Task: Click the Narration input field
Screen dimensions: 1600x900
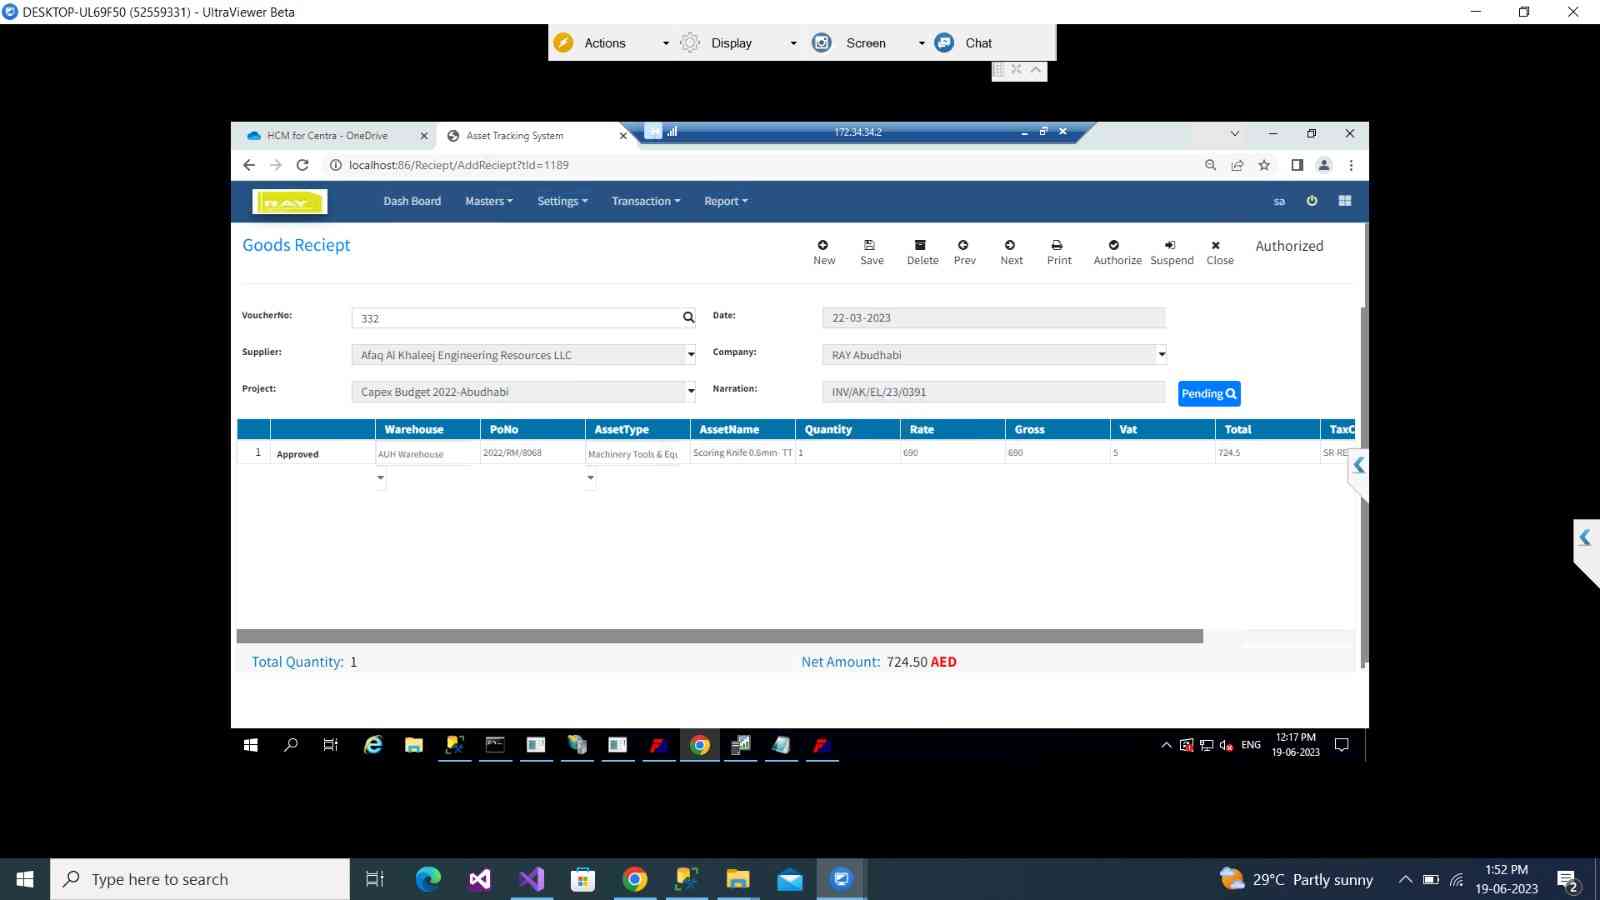Action: pos(993,392)
